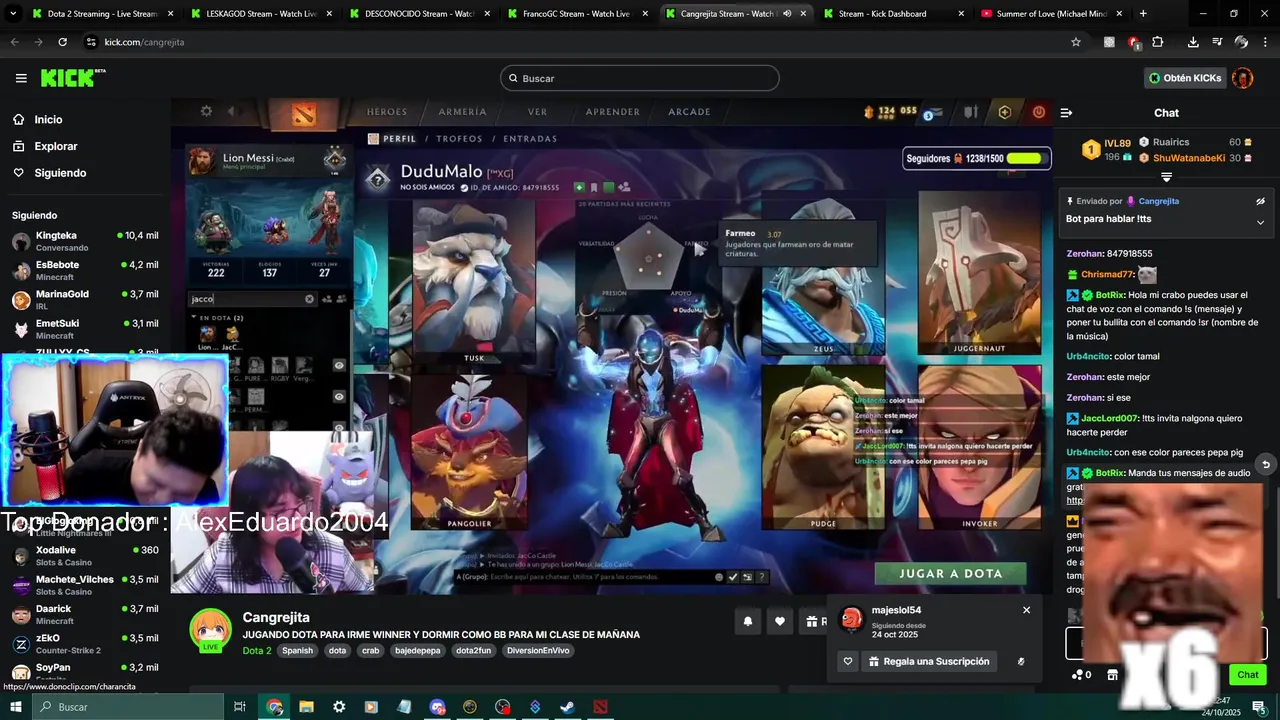Open a new Chrome tab
Screen dimensions: 1280x720
coord(1143,14)
